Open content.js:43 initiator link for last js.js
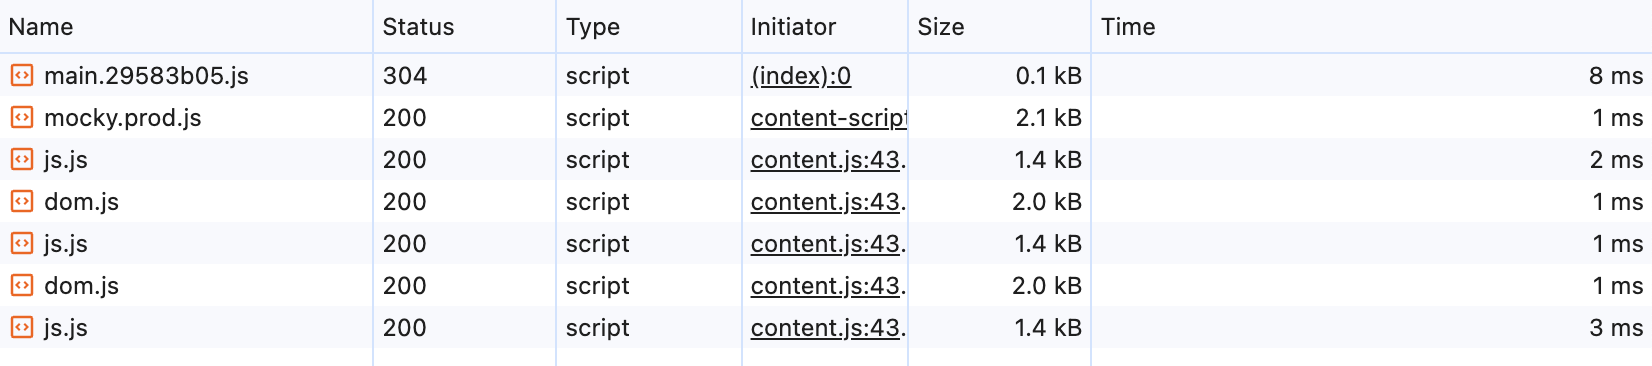 point(829,328)
